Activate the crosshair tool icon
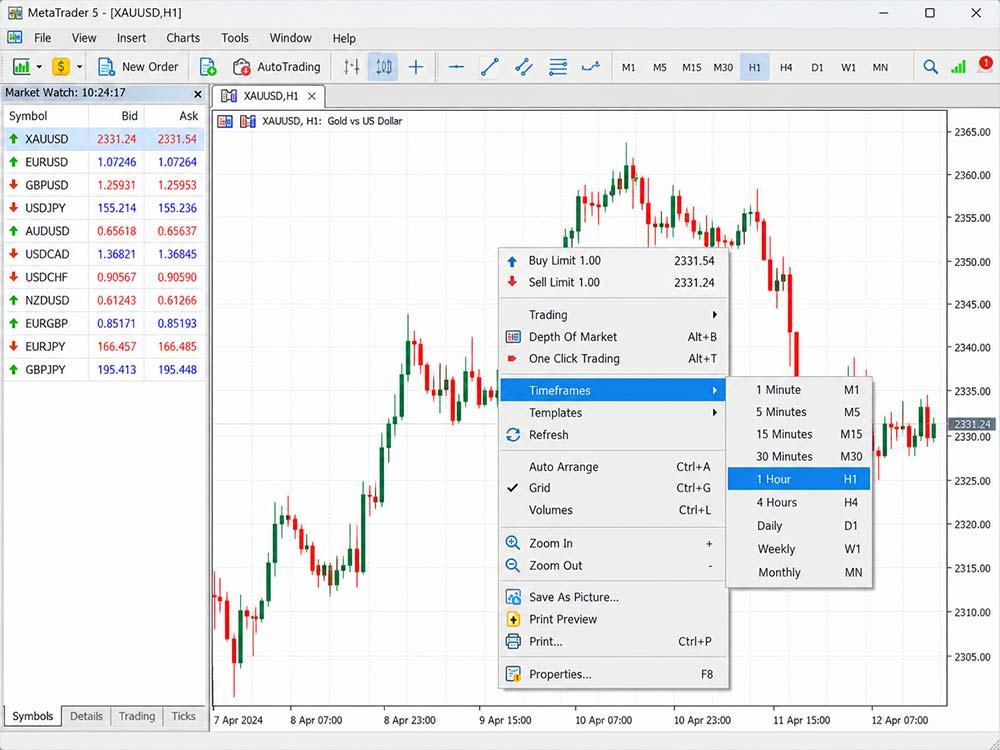 click(x=416, y=67)
